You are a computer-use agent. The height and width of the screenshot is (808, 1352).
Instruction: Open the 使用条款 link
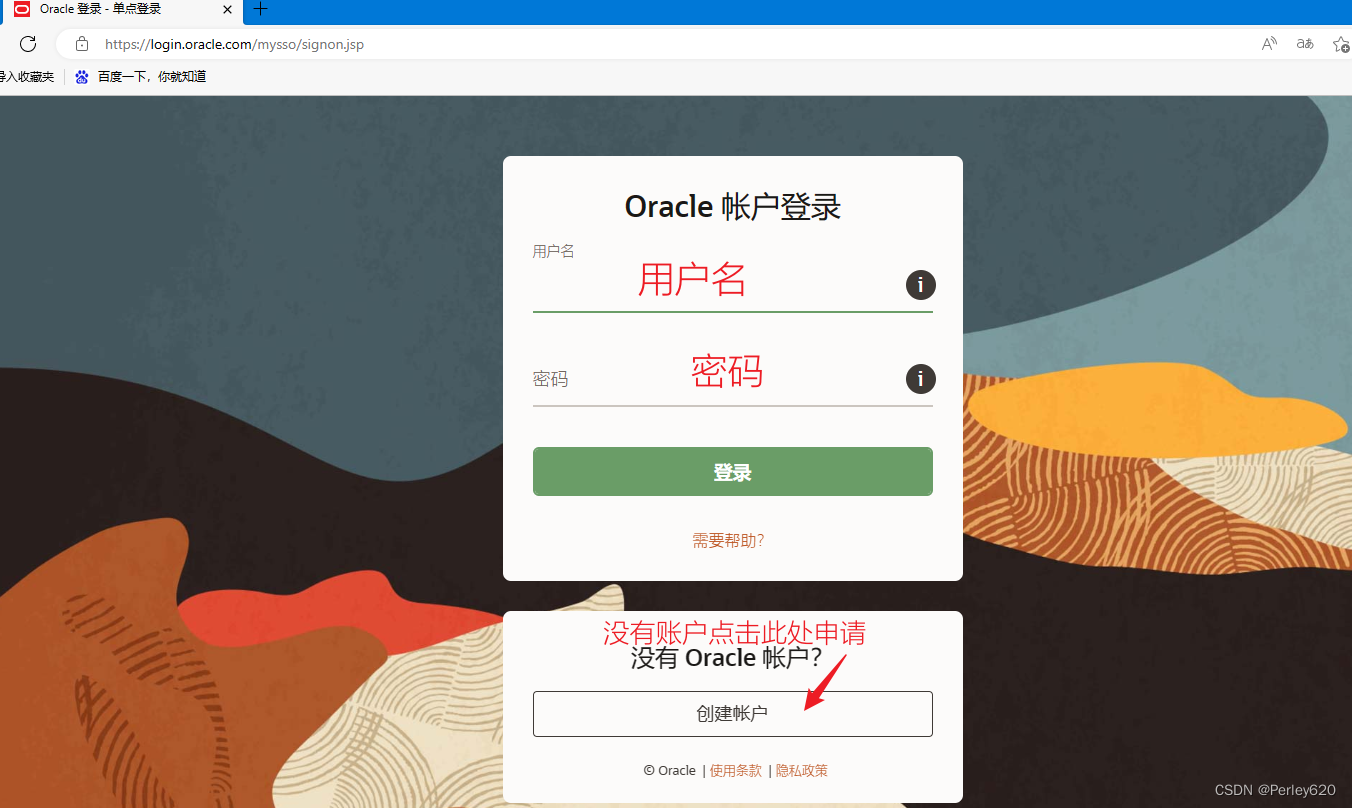click(735, 771)
